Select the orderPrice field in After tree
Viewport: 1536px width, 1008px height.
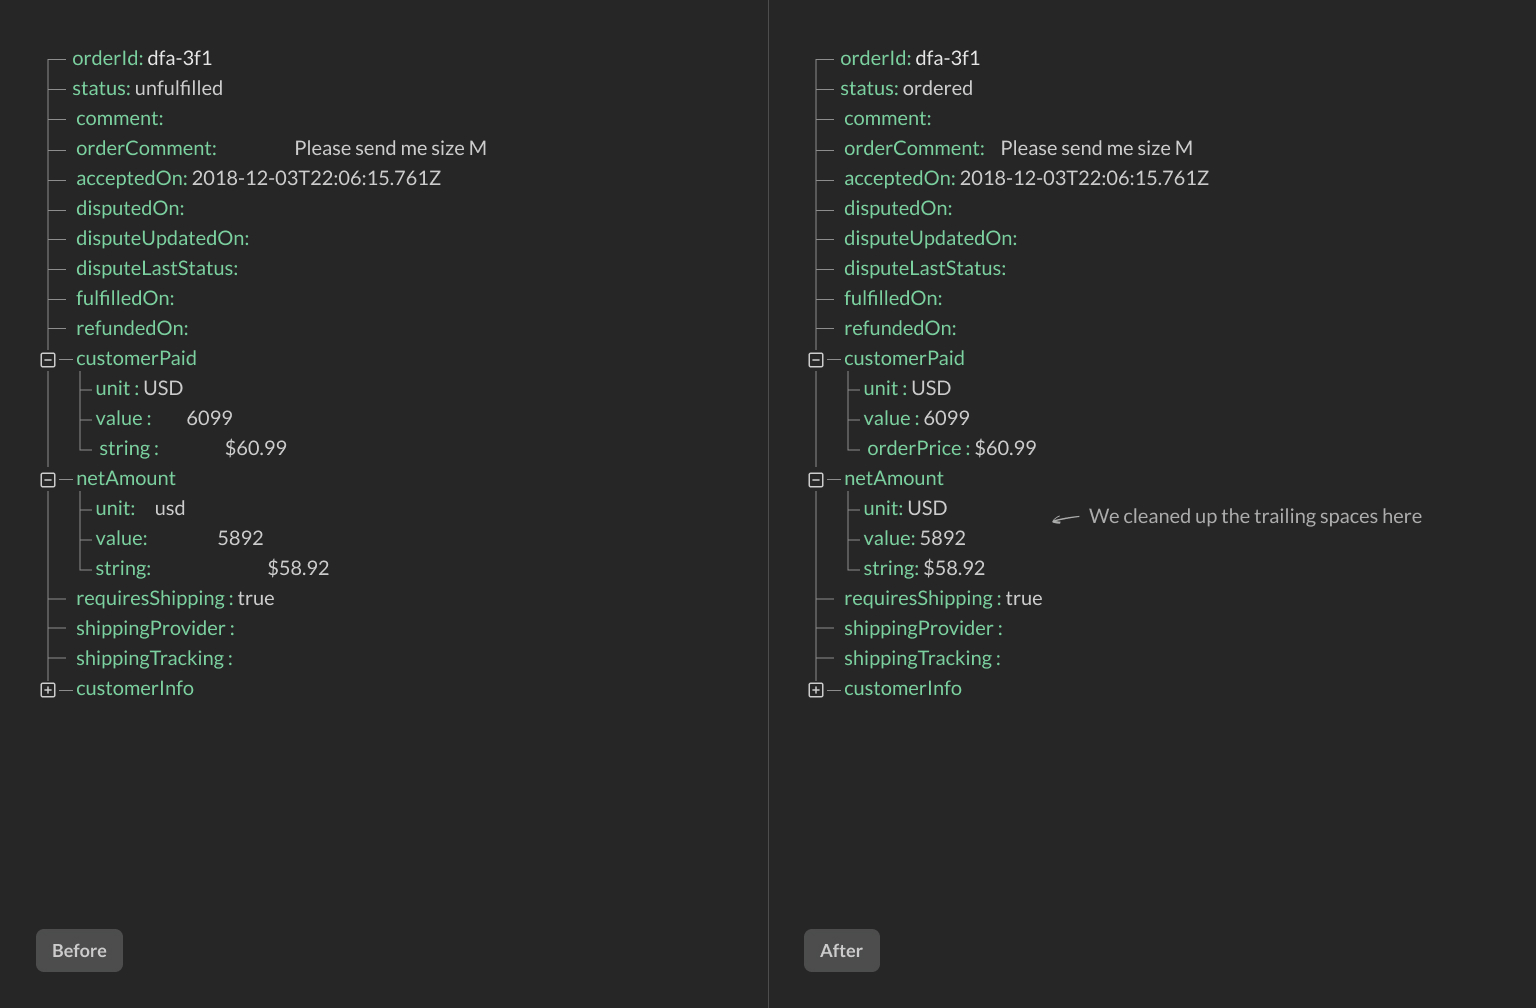tap(950, 448)
